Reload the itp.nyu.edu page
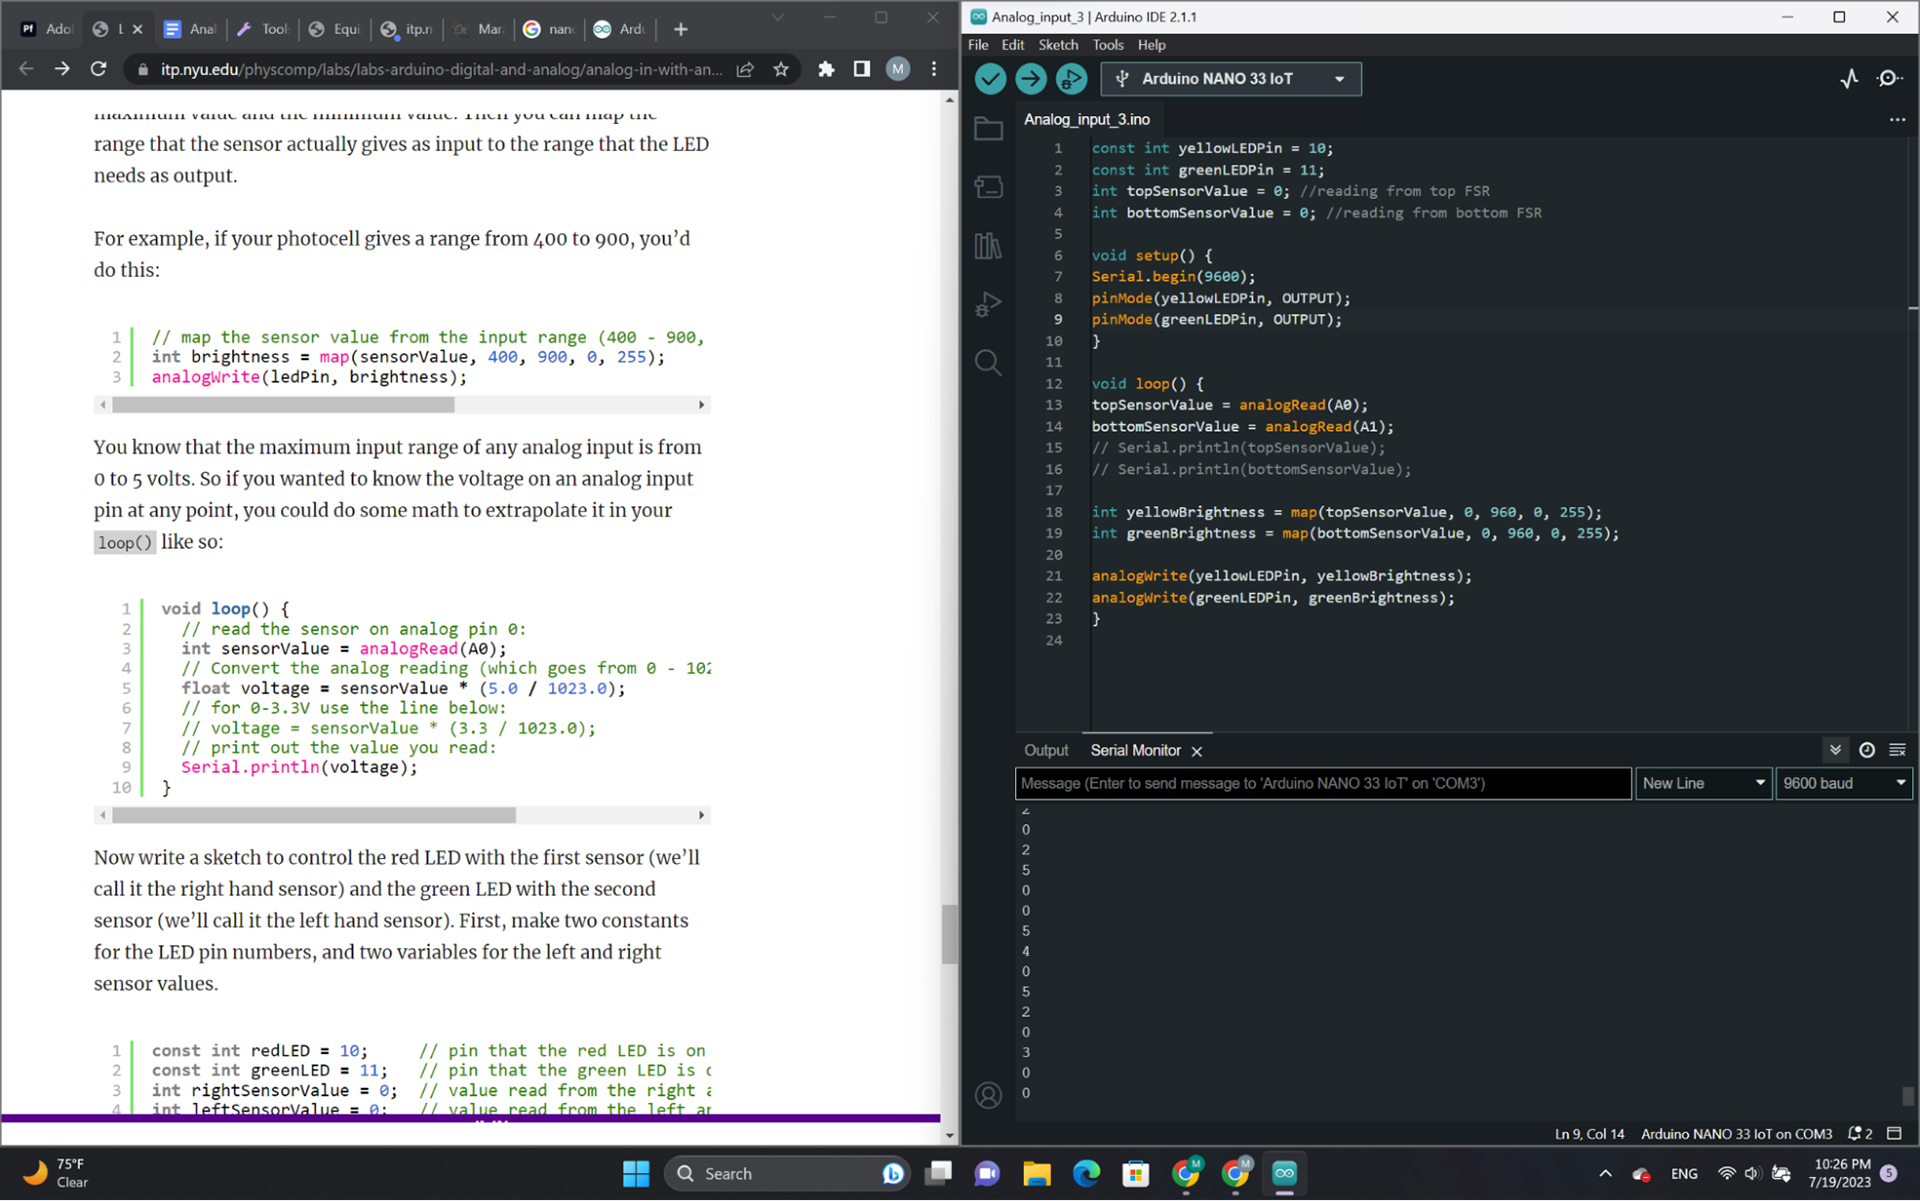Viewport: 1920px width, 1201px height. tap(98, 69)
